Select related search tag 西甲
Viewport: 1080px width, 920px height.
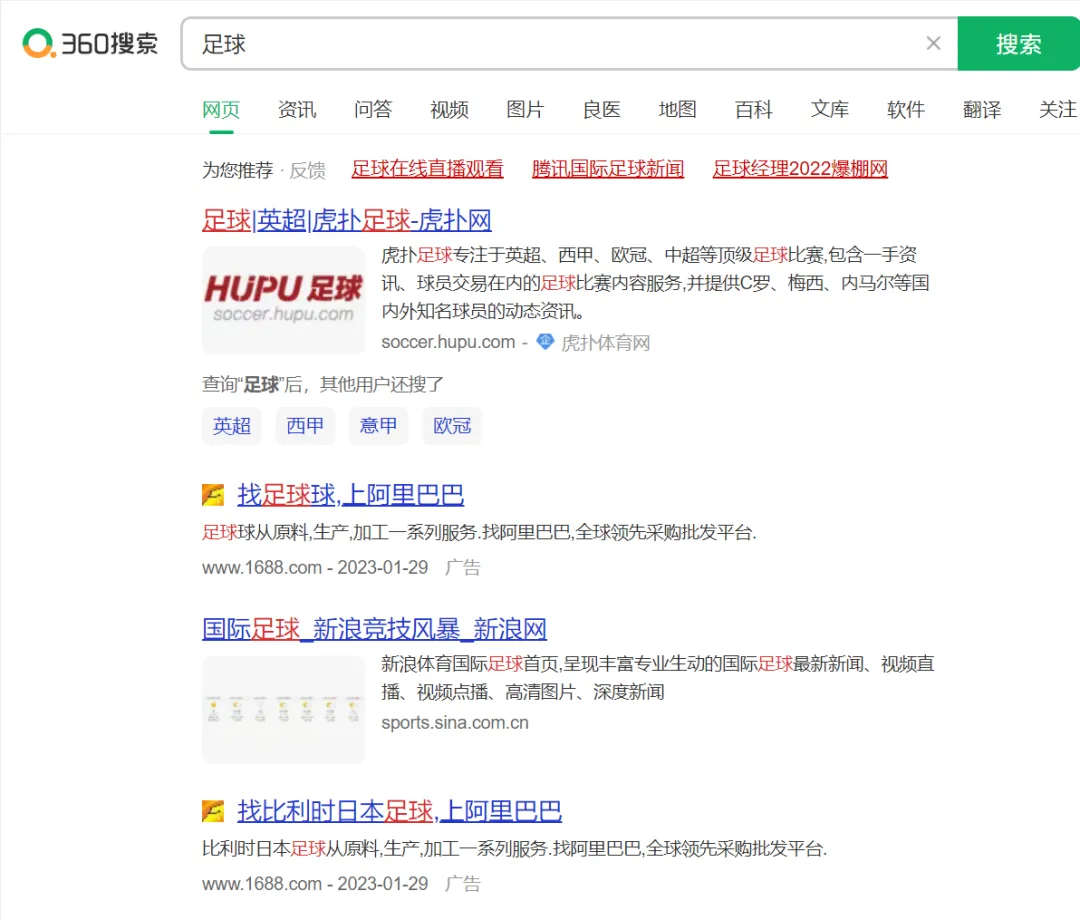[x=305, y=426]
